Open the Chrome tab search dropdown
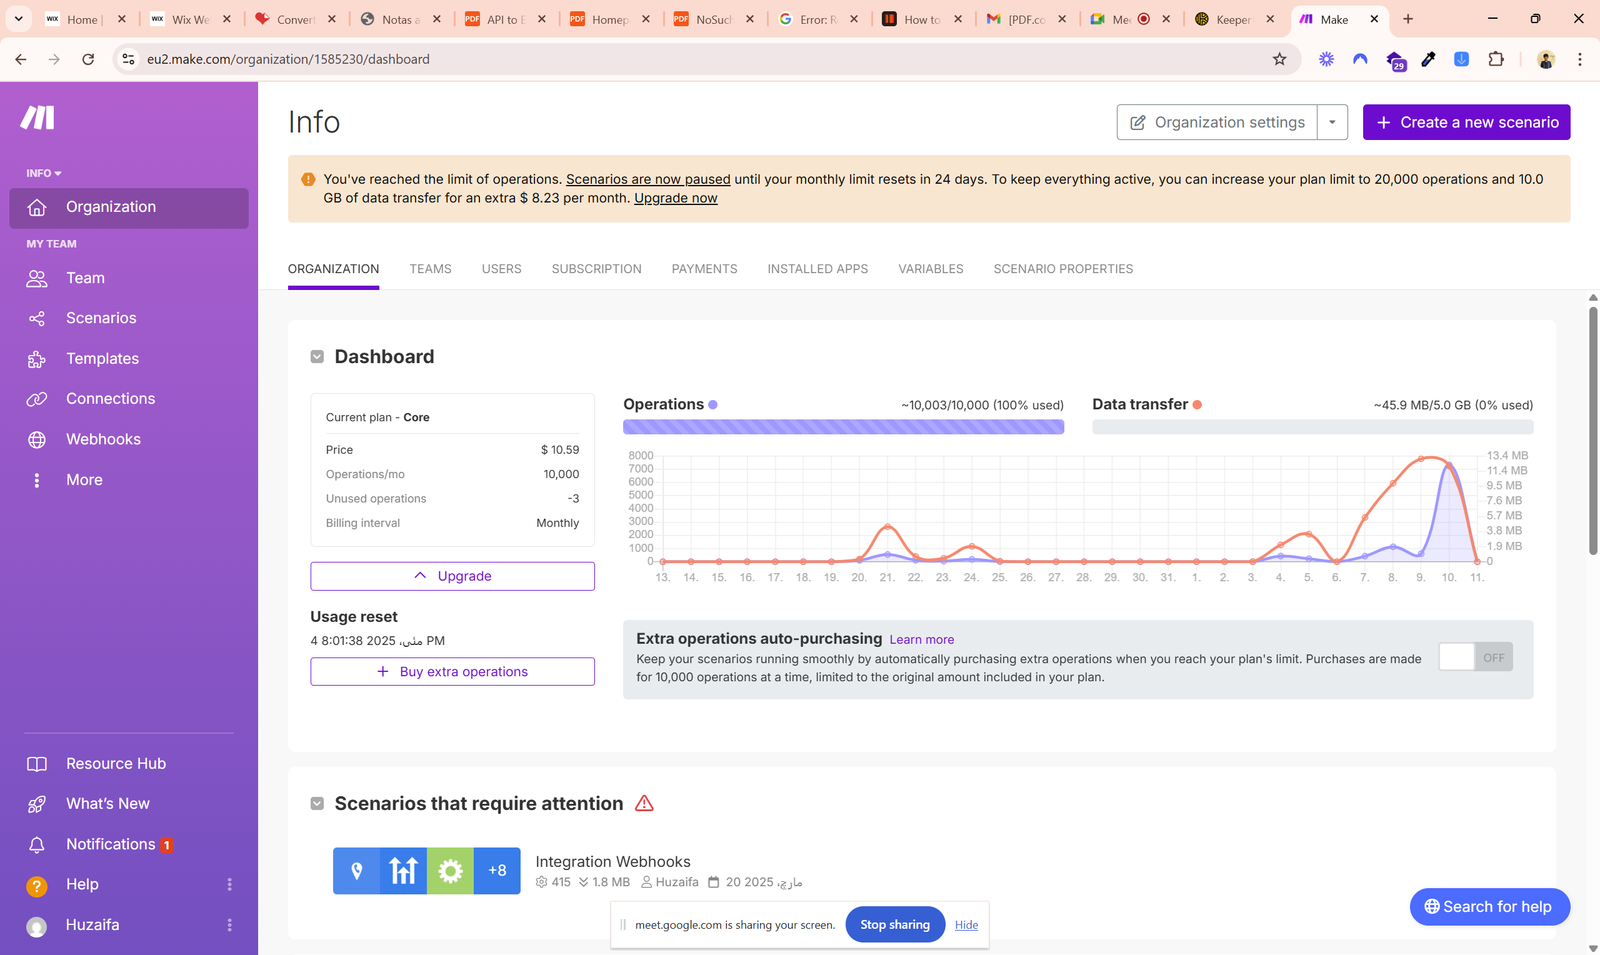 (18, 19)
